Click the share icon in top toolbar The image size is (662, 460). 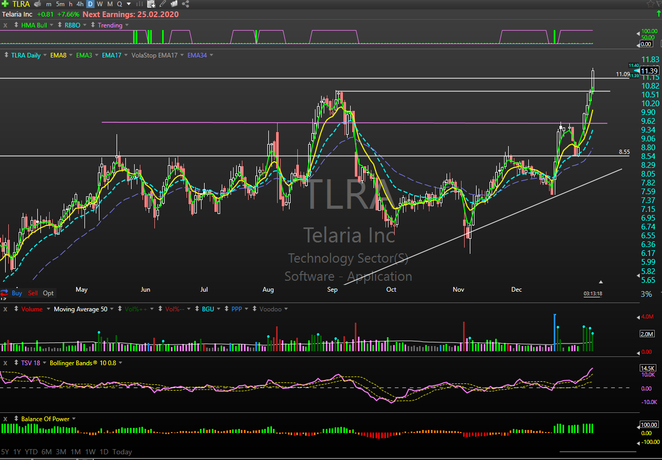185,4
